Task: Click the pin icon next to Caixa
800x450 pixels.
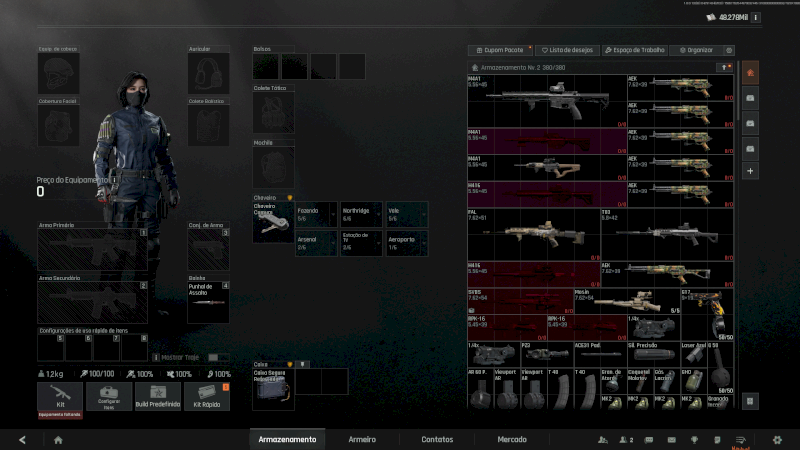Action: (x=302, y=364)
